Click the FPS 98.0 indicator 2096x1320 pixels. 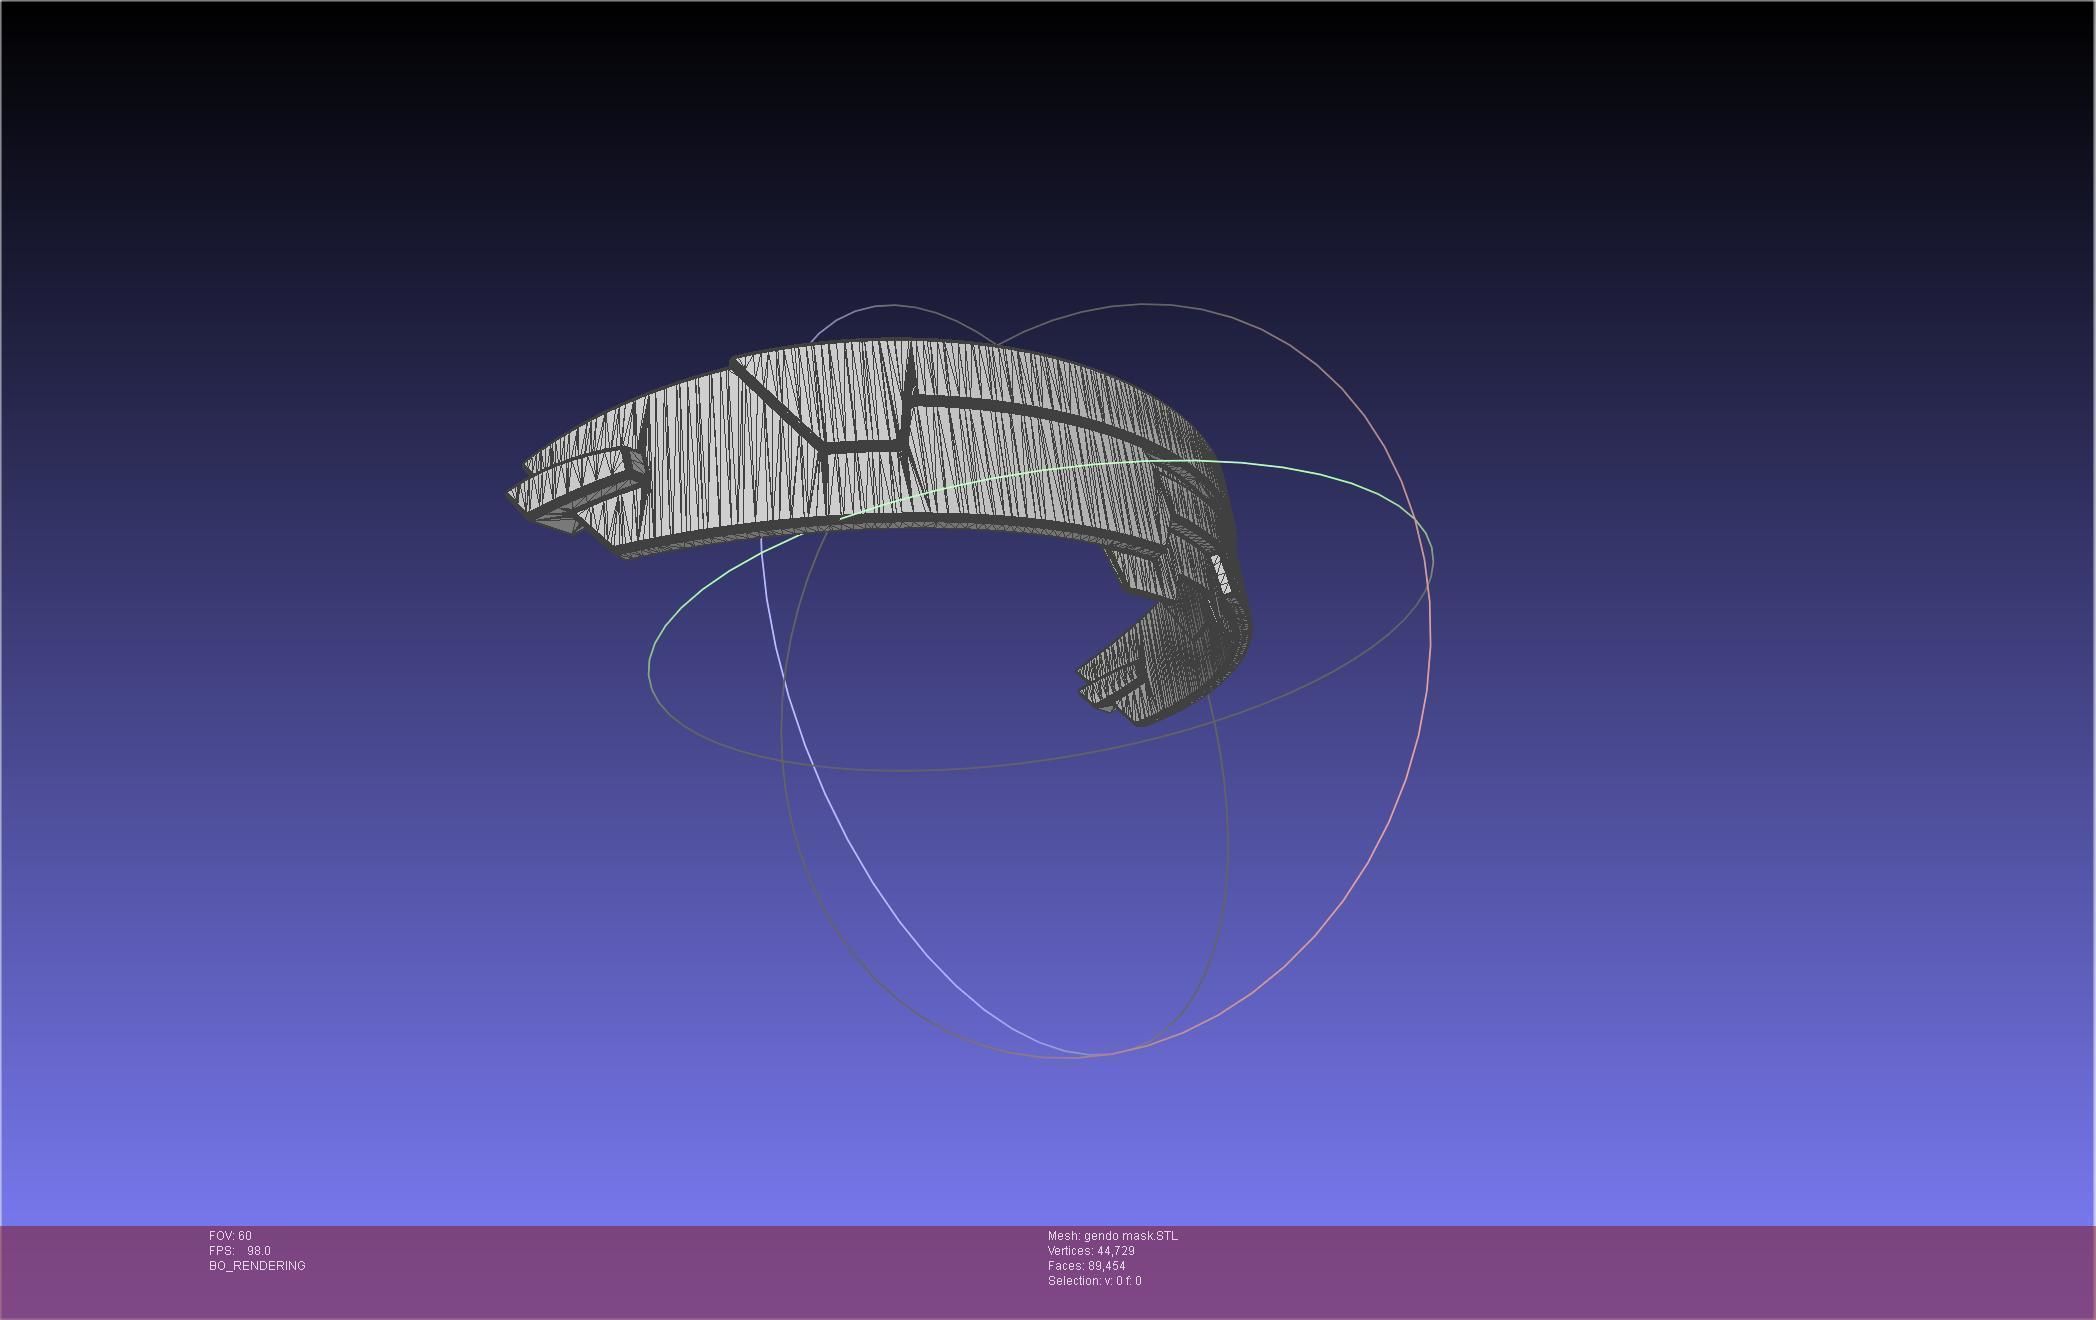point(240,1251)
